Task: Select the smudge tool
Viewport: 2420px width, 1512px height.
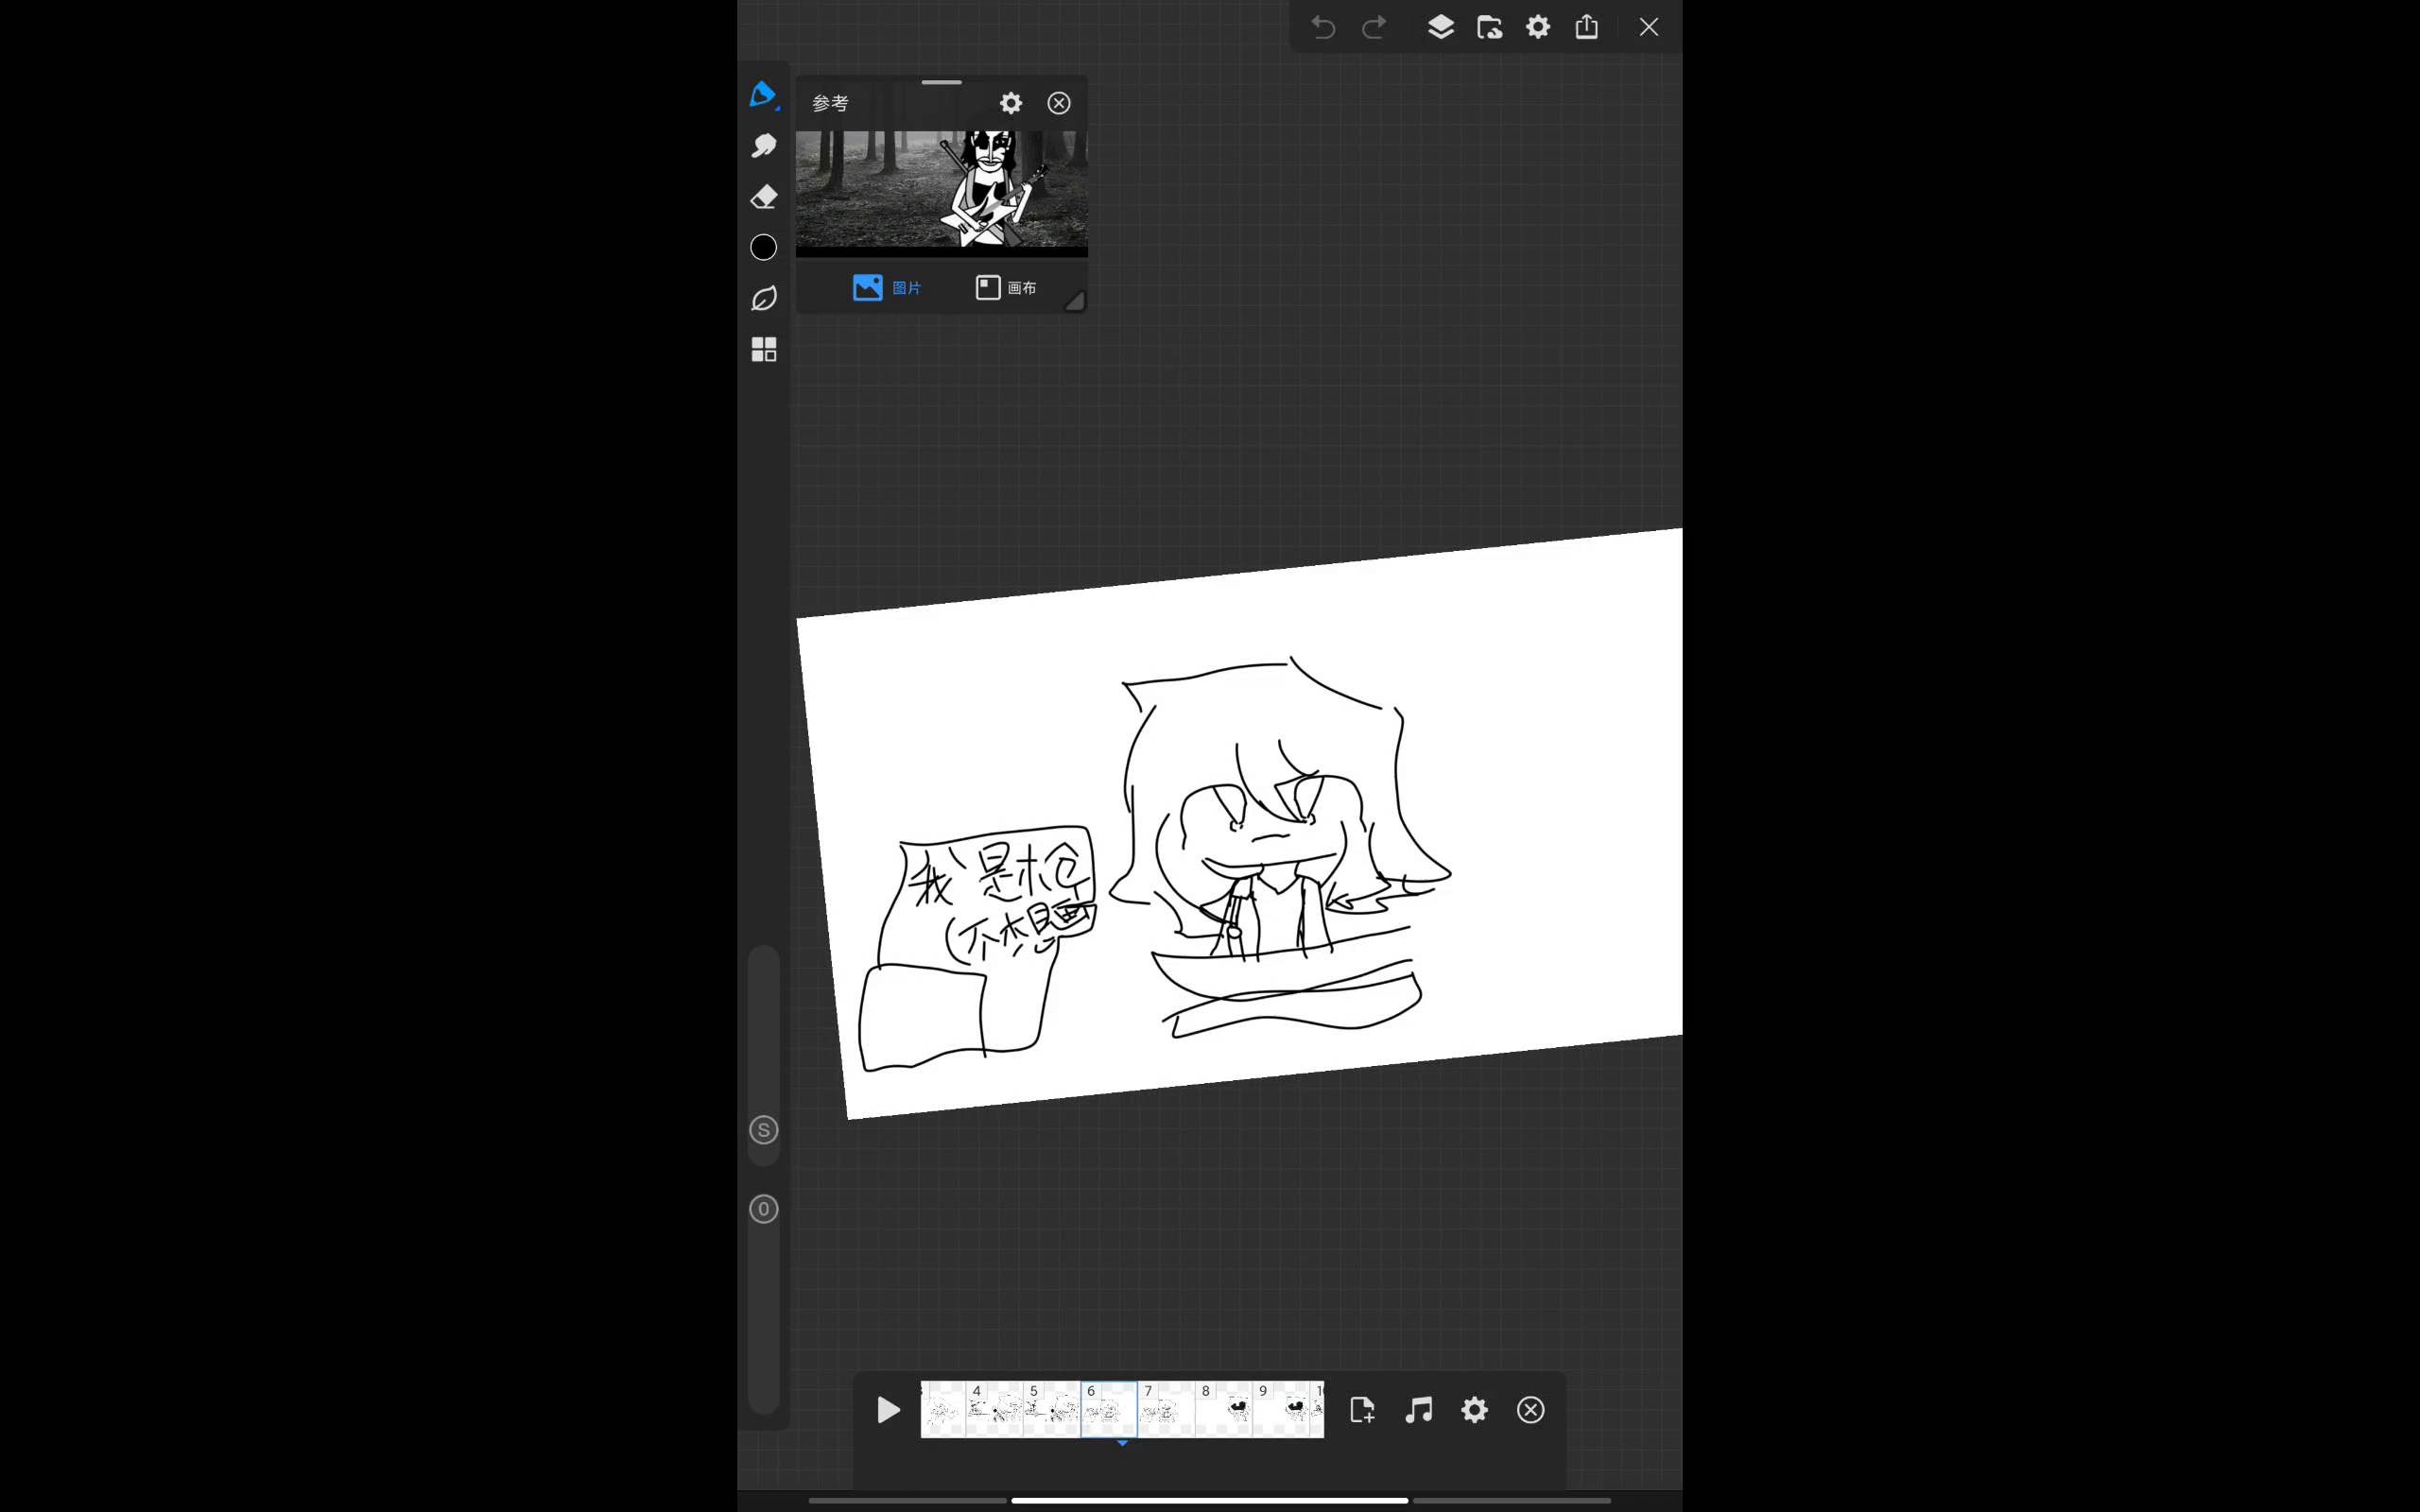Action: (763, 146)
